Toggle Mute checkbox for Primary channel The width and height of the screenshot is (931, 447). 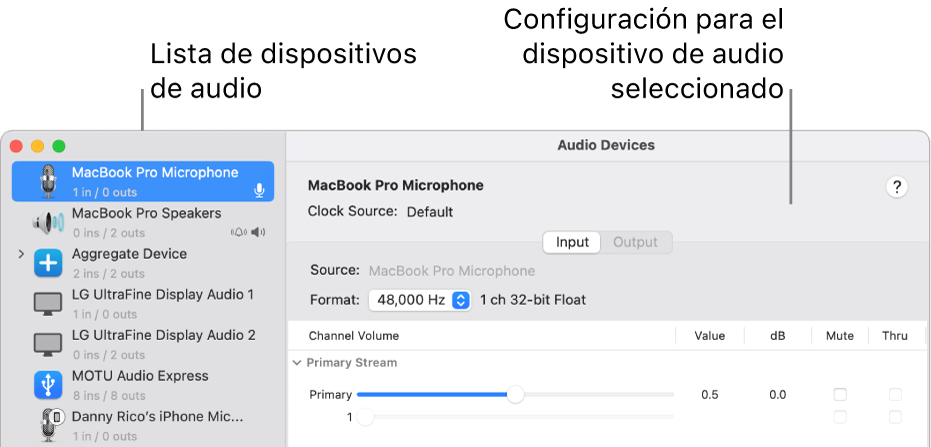840,394
